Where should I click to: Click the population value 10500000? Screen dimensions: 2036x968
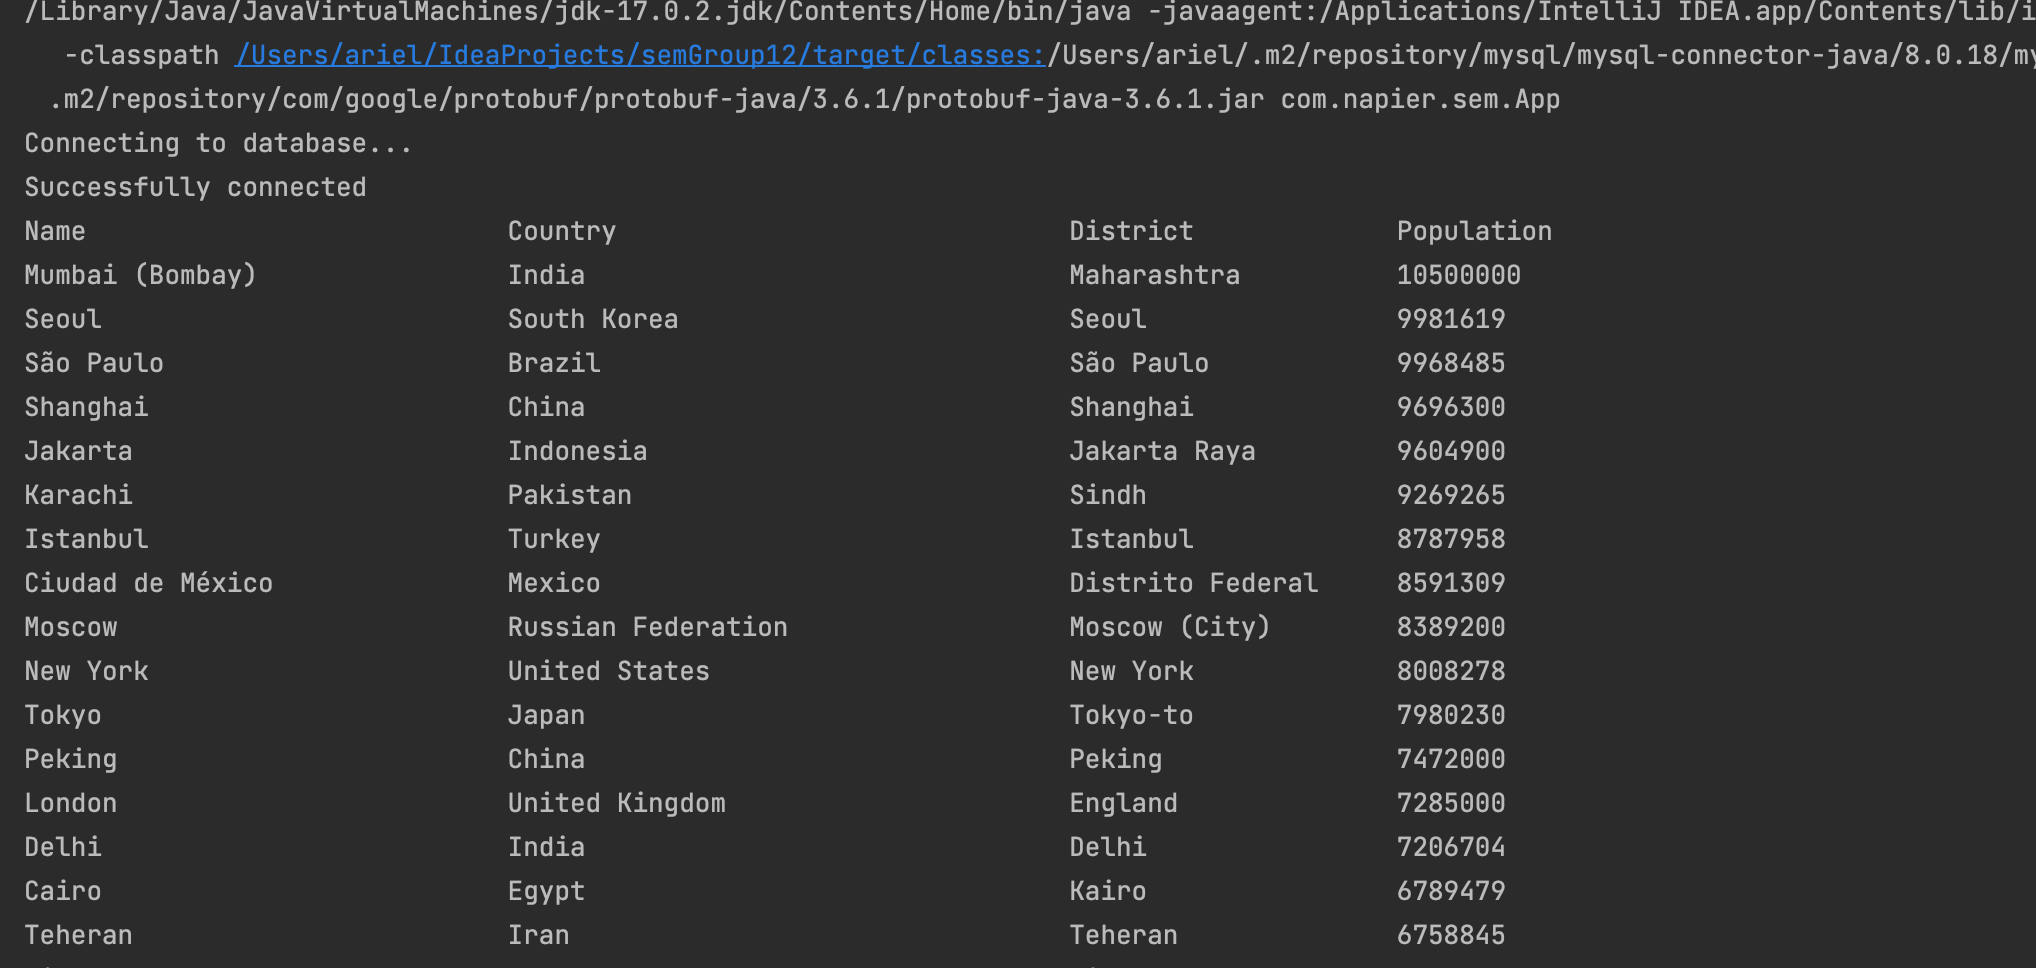[x=1458, y=275]
